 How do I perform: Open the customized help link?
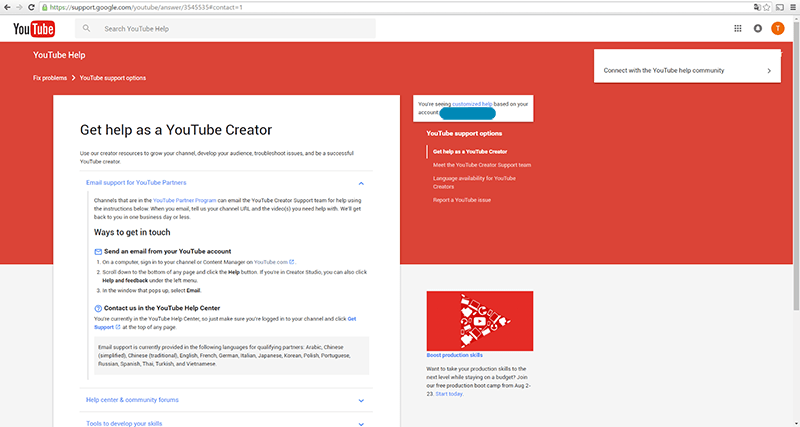(x=472, y=104)
